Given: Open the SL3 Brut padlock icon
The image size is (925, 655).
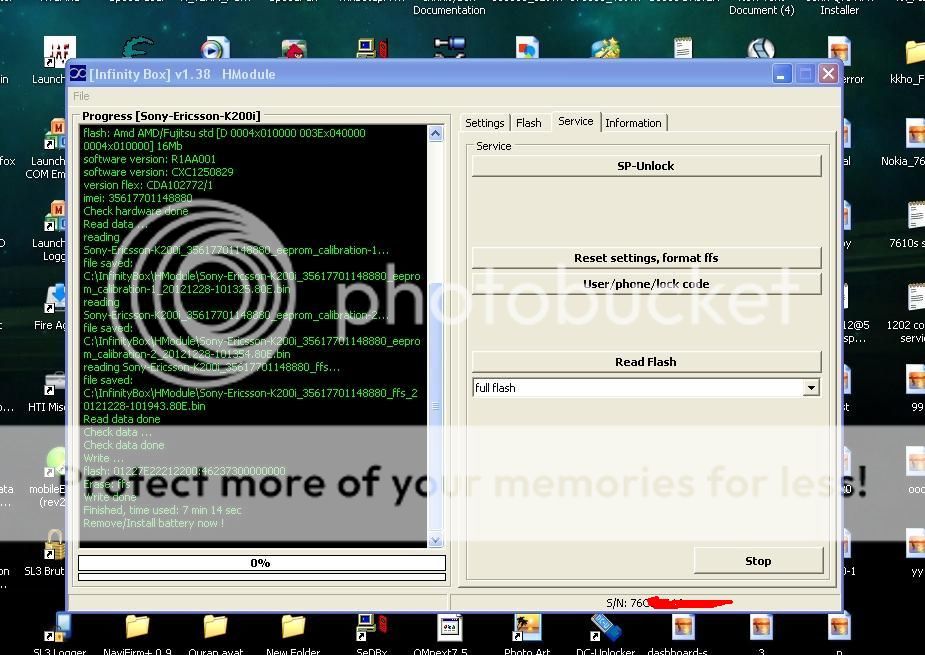Looking at the screenshot, I should (54, 544).
